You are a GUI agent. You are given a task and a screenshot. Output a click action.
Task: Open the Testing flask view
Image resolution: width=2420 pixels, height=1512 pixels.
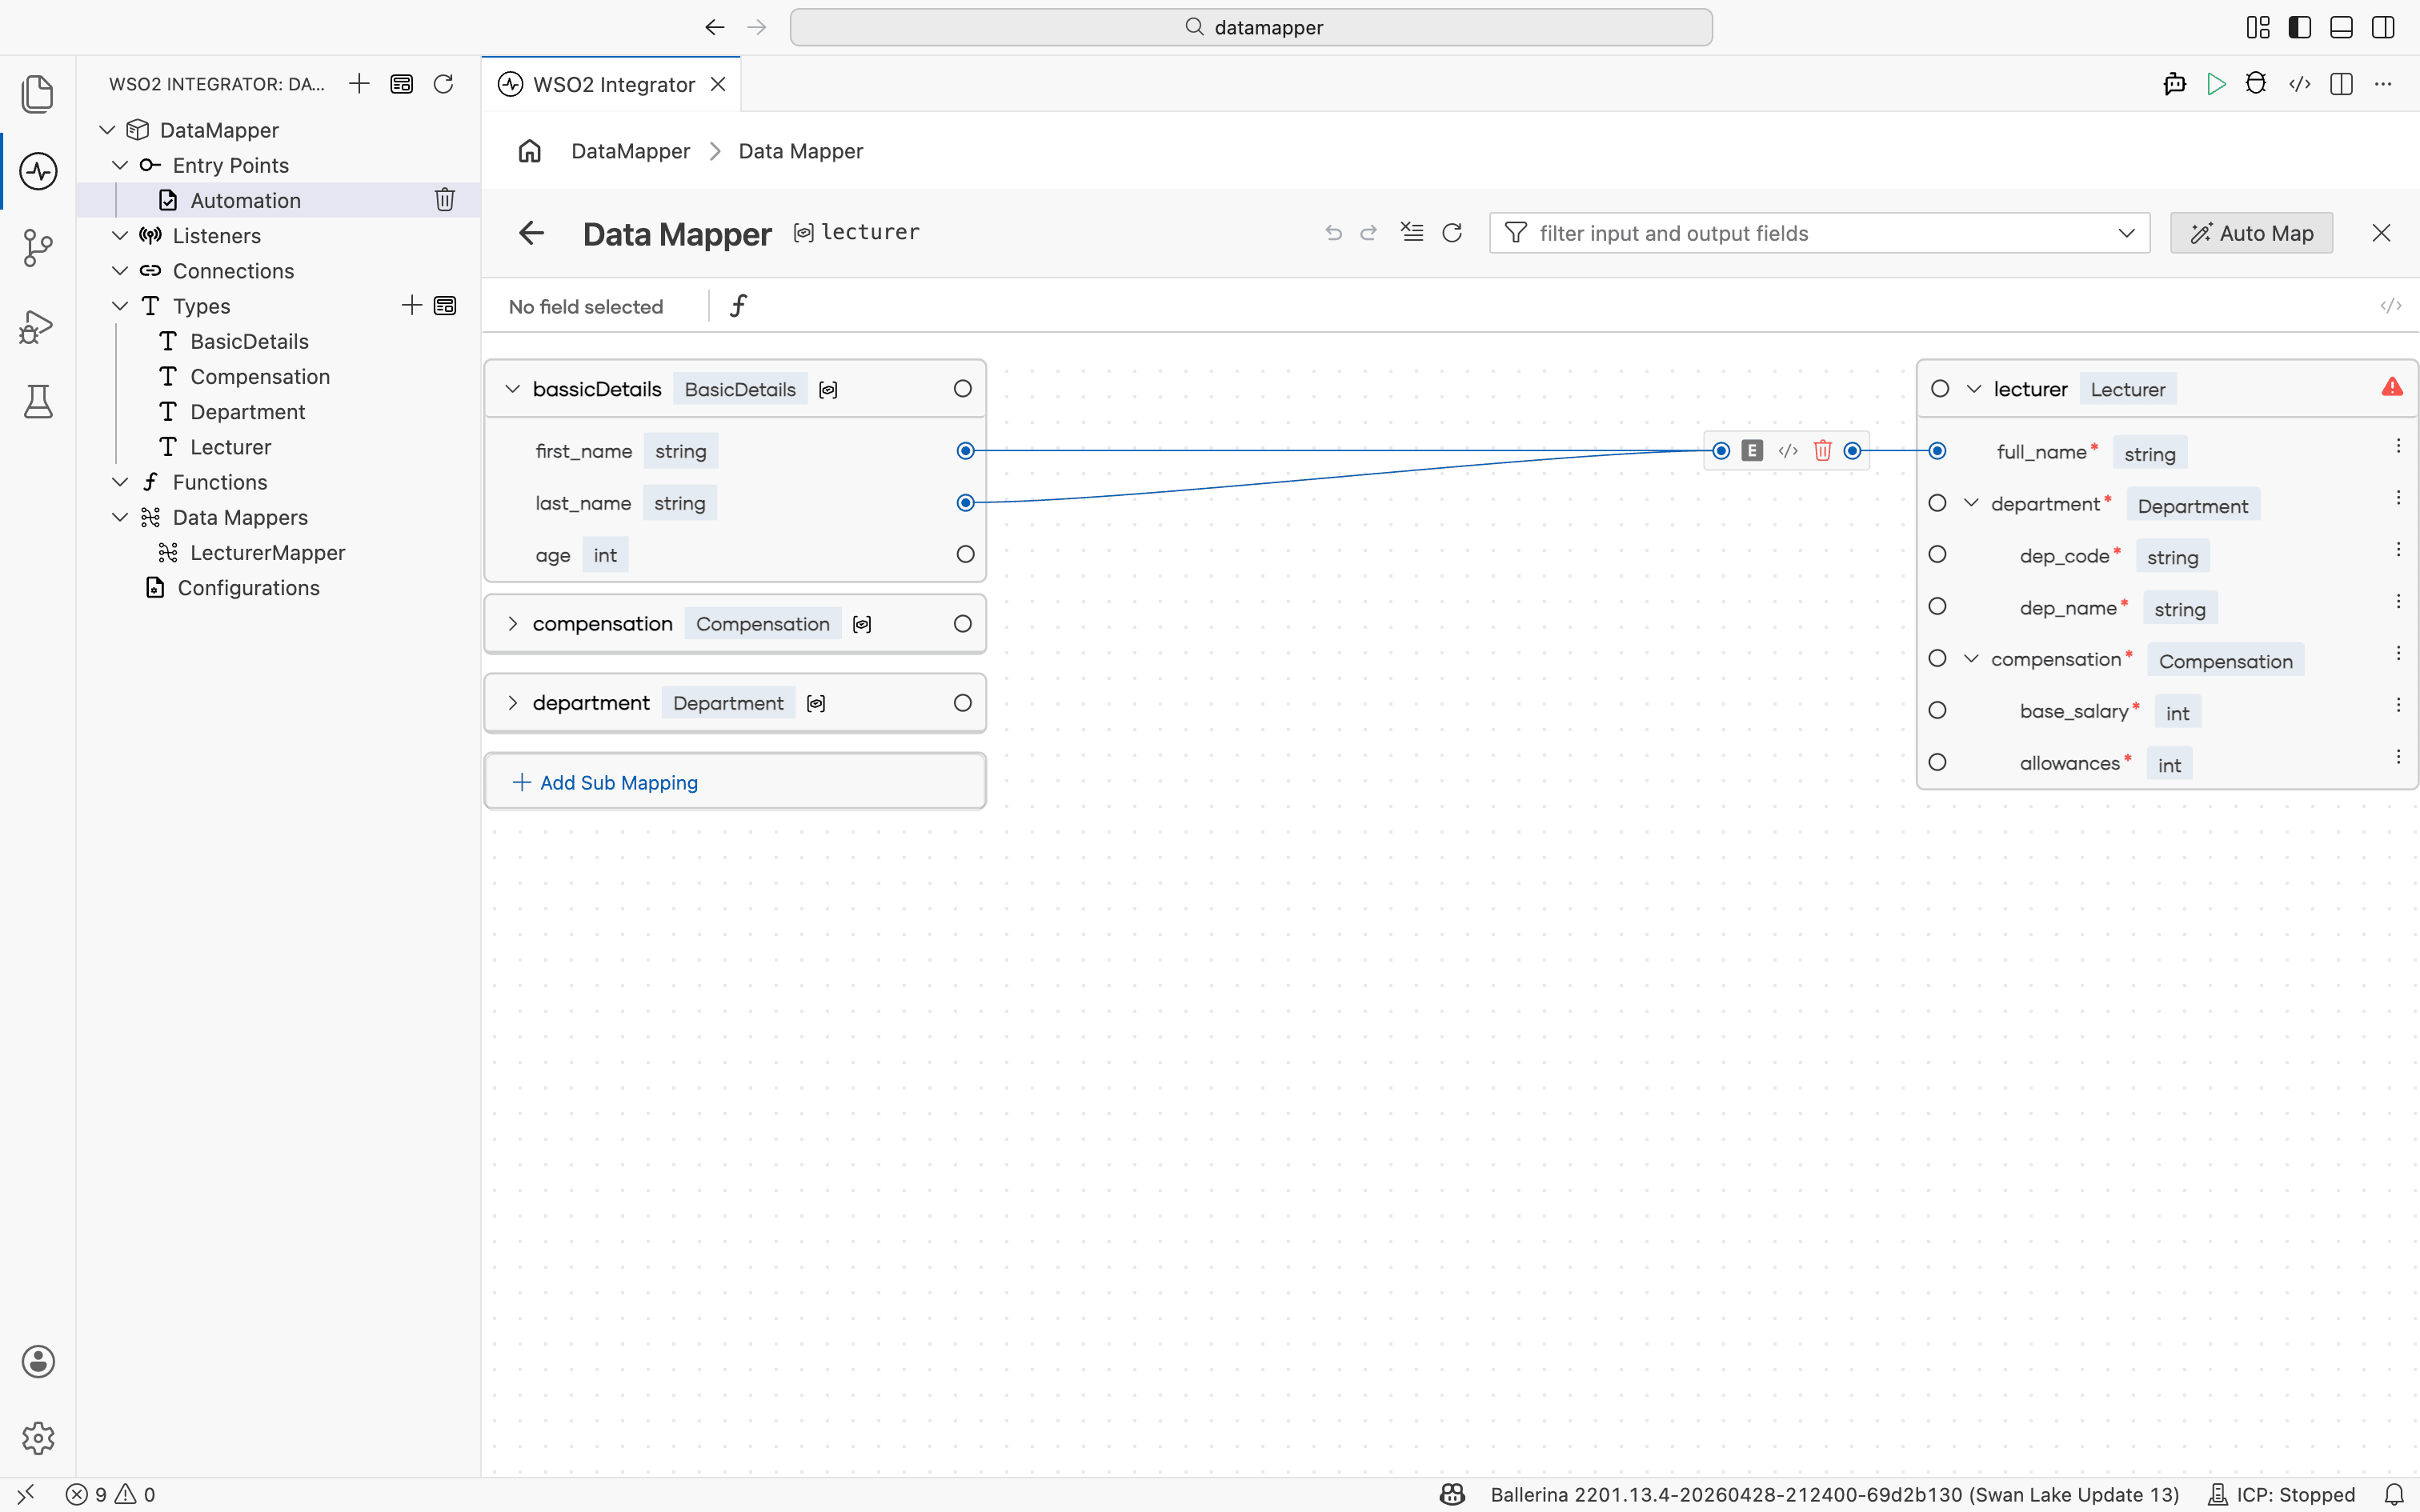(x=38, y=401)
